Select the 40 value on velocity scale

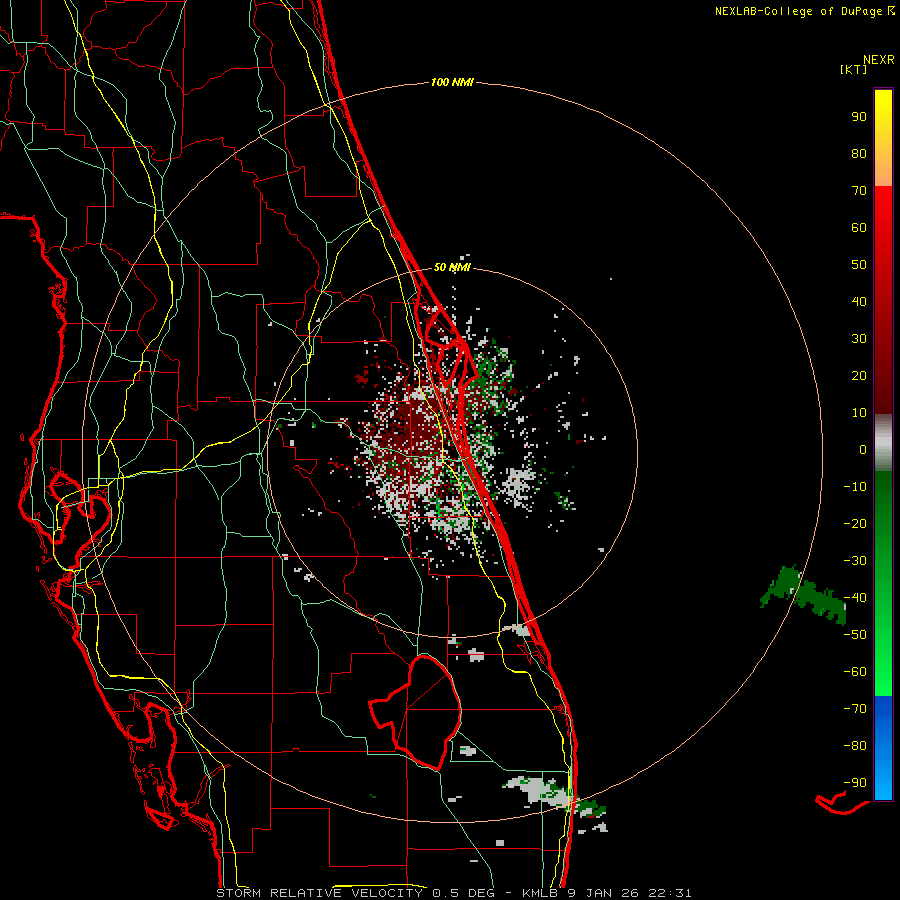(859, 302)
